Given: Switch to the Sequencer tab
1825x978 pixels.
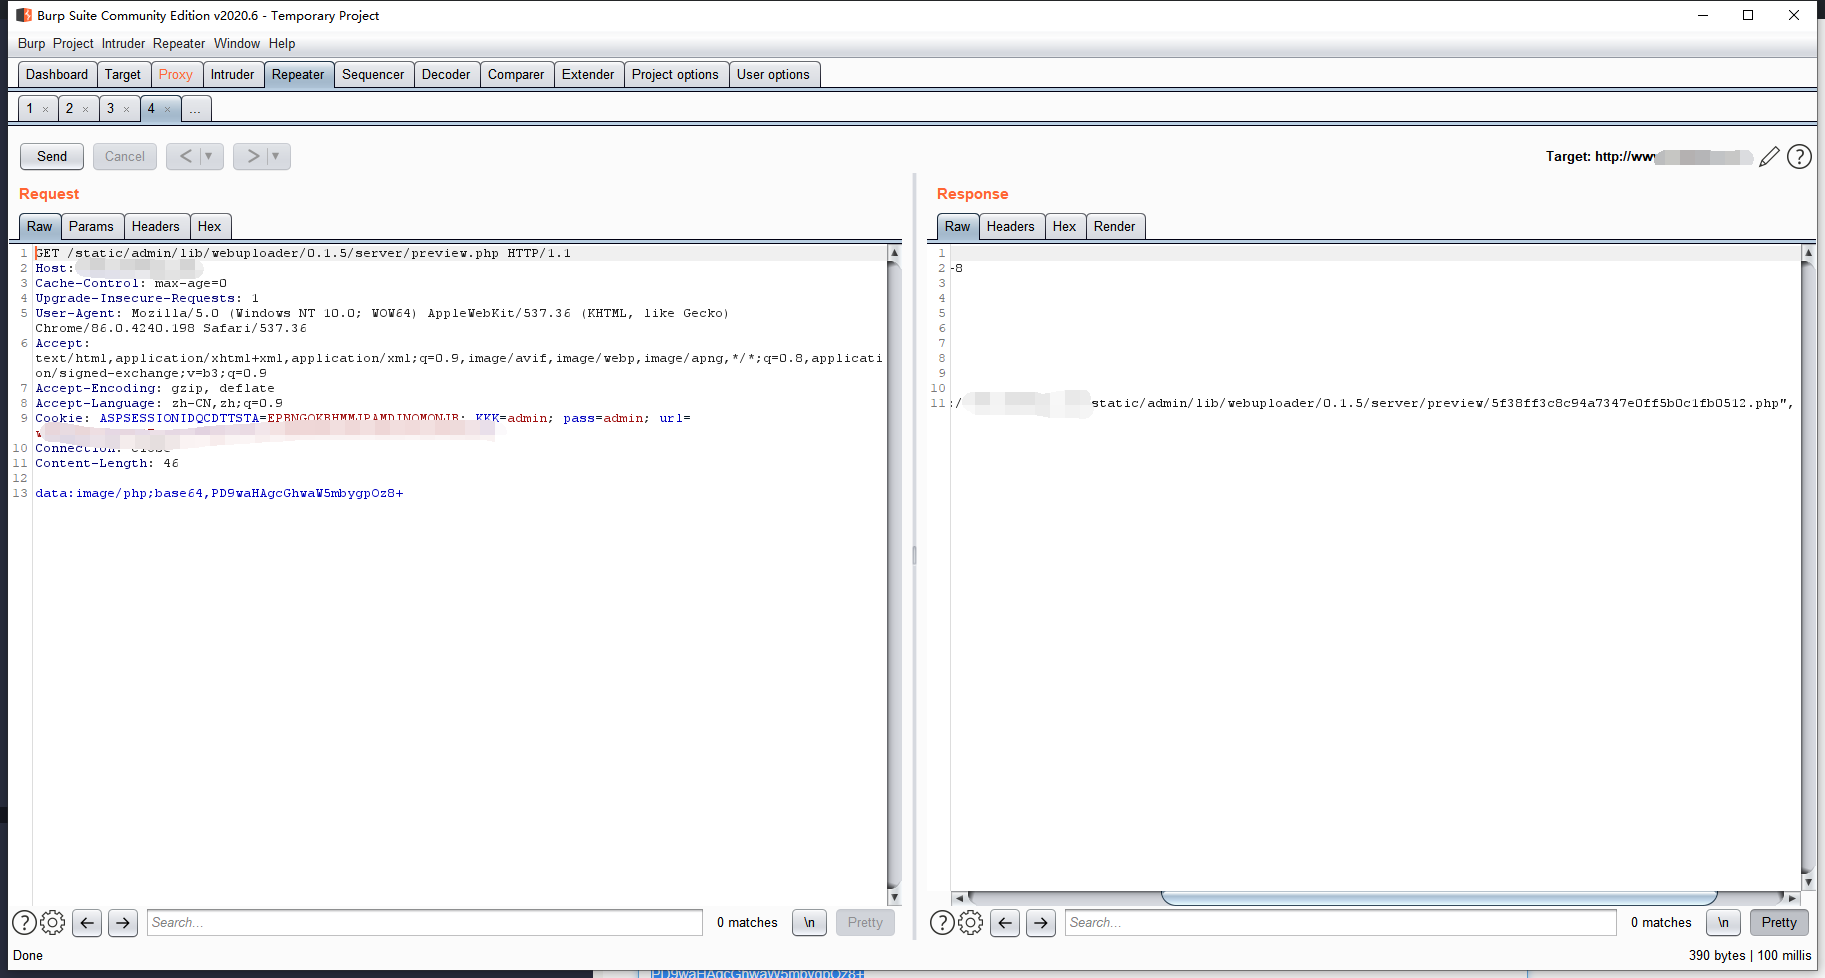Looking at the screenshot, I should click(373, 75).
